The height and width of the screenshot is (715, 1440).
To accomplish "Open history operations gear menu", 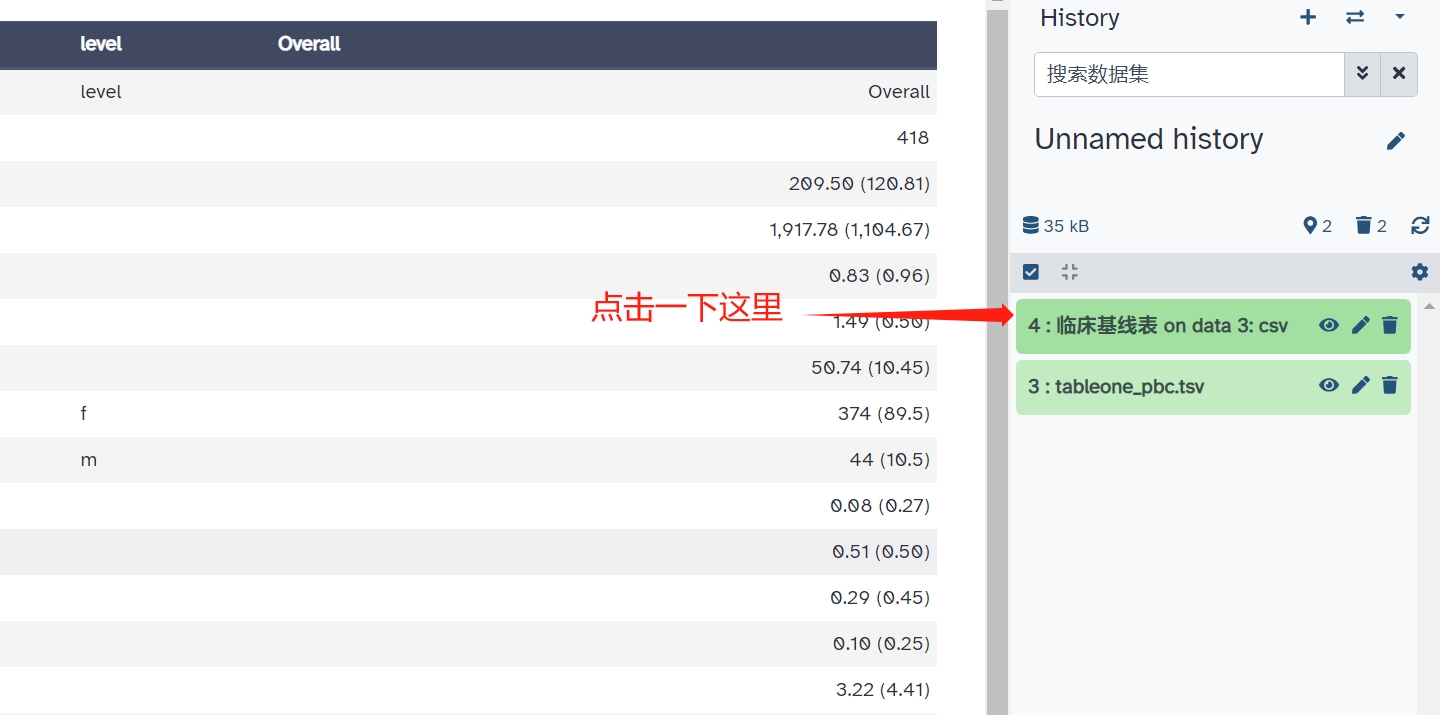I will point(1419,272).
